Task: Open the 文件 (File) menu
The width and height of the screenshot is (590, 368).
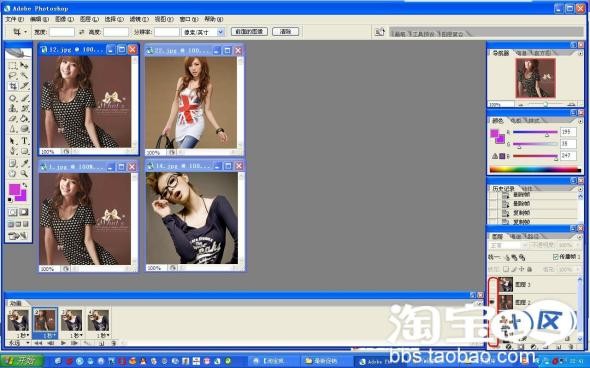Action: (x=14, y=19)
